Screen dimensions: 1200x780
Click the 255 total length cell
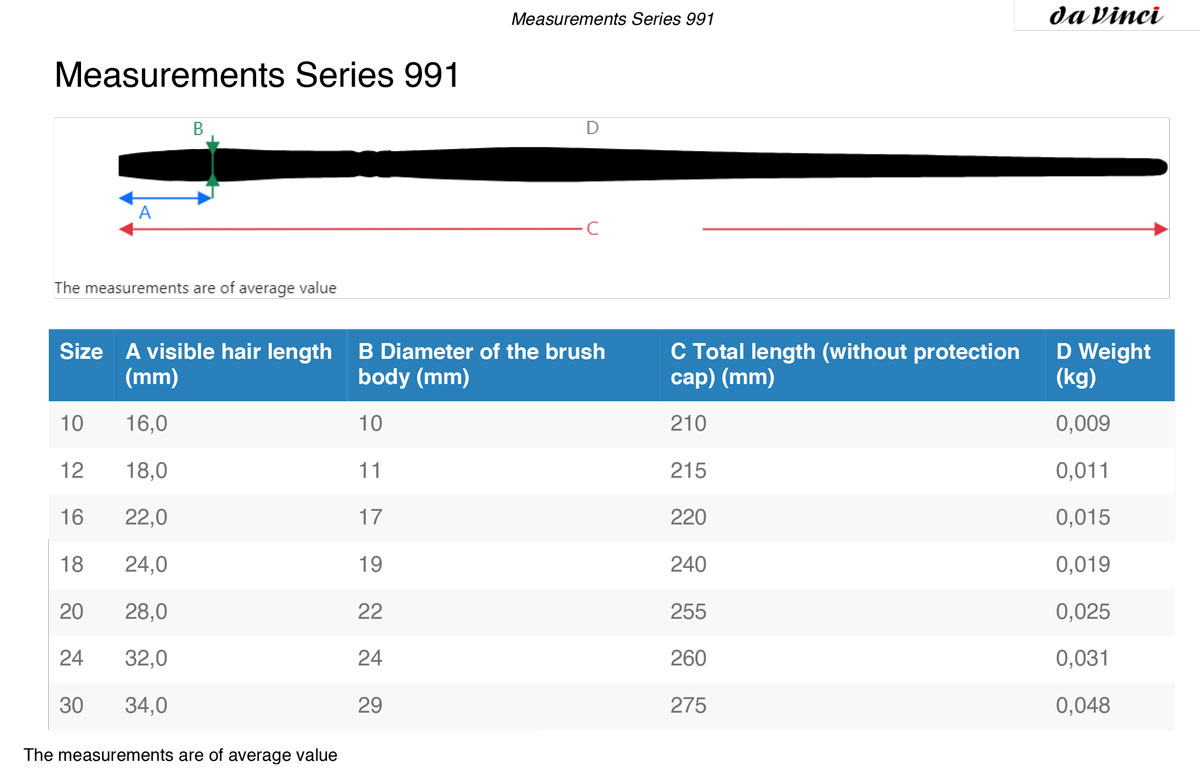point(688,611)
